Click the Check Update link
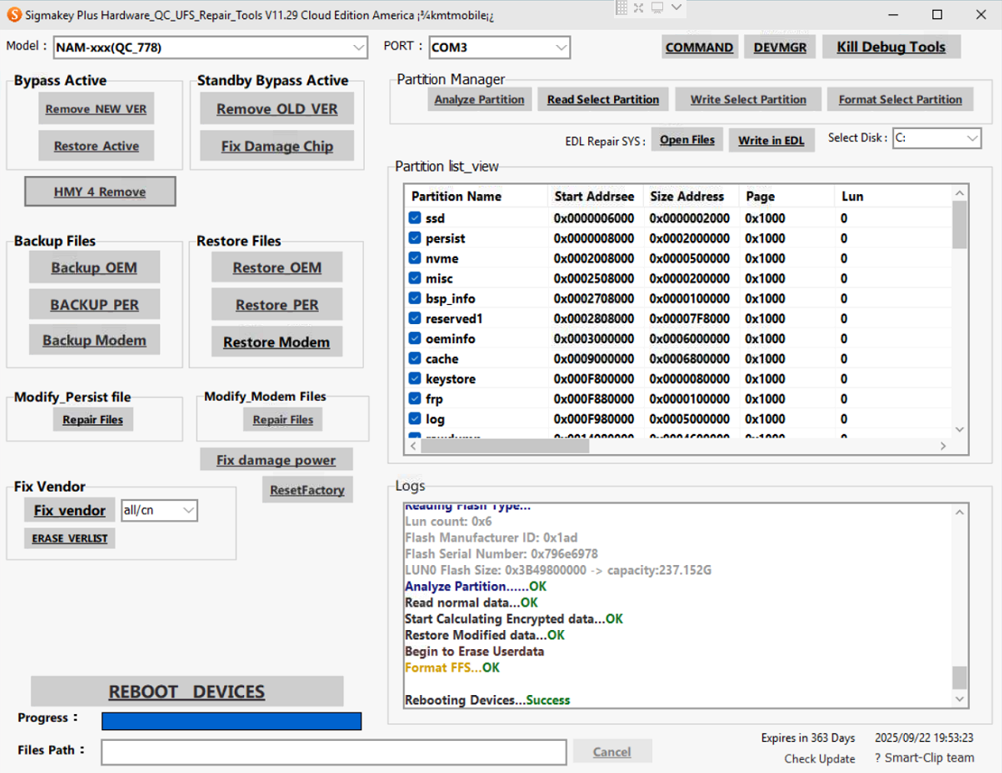This screenshot has height=773, width=1002. pos(819,758)
